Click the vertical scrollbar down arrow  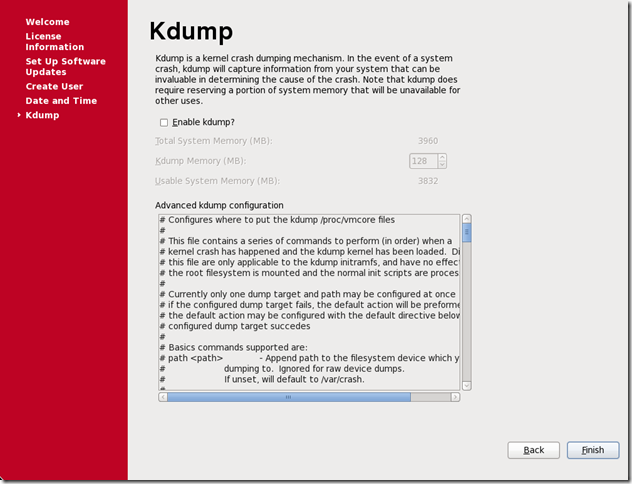point(467,386)
